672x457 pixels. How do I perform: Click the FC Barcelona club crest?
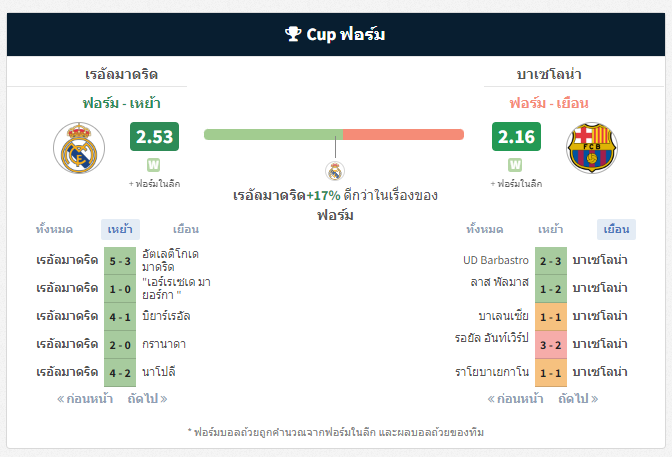(x=591, y=148)
